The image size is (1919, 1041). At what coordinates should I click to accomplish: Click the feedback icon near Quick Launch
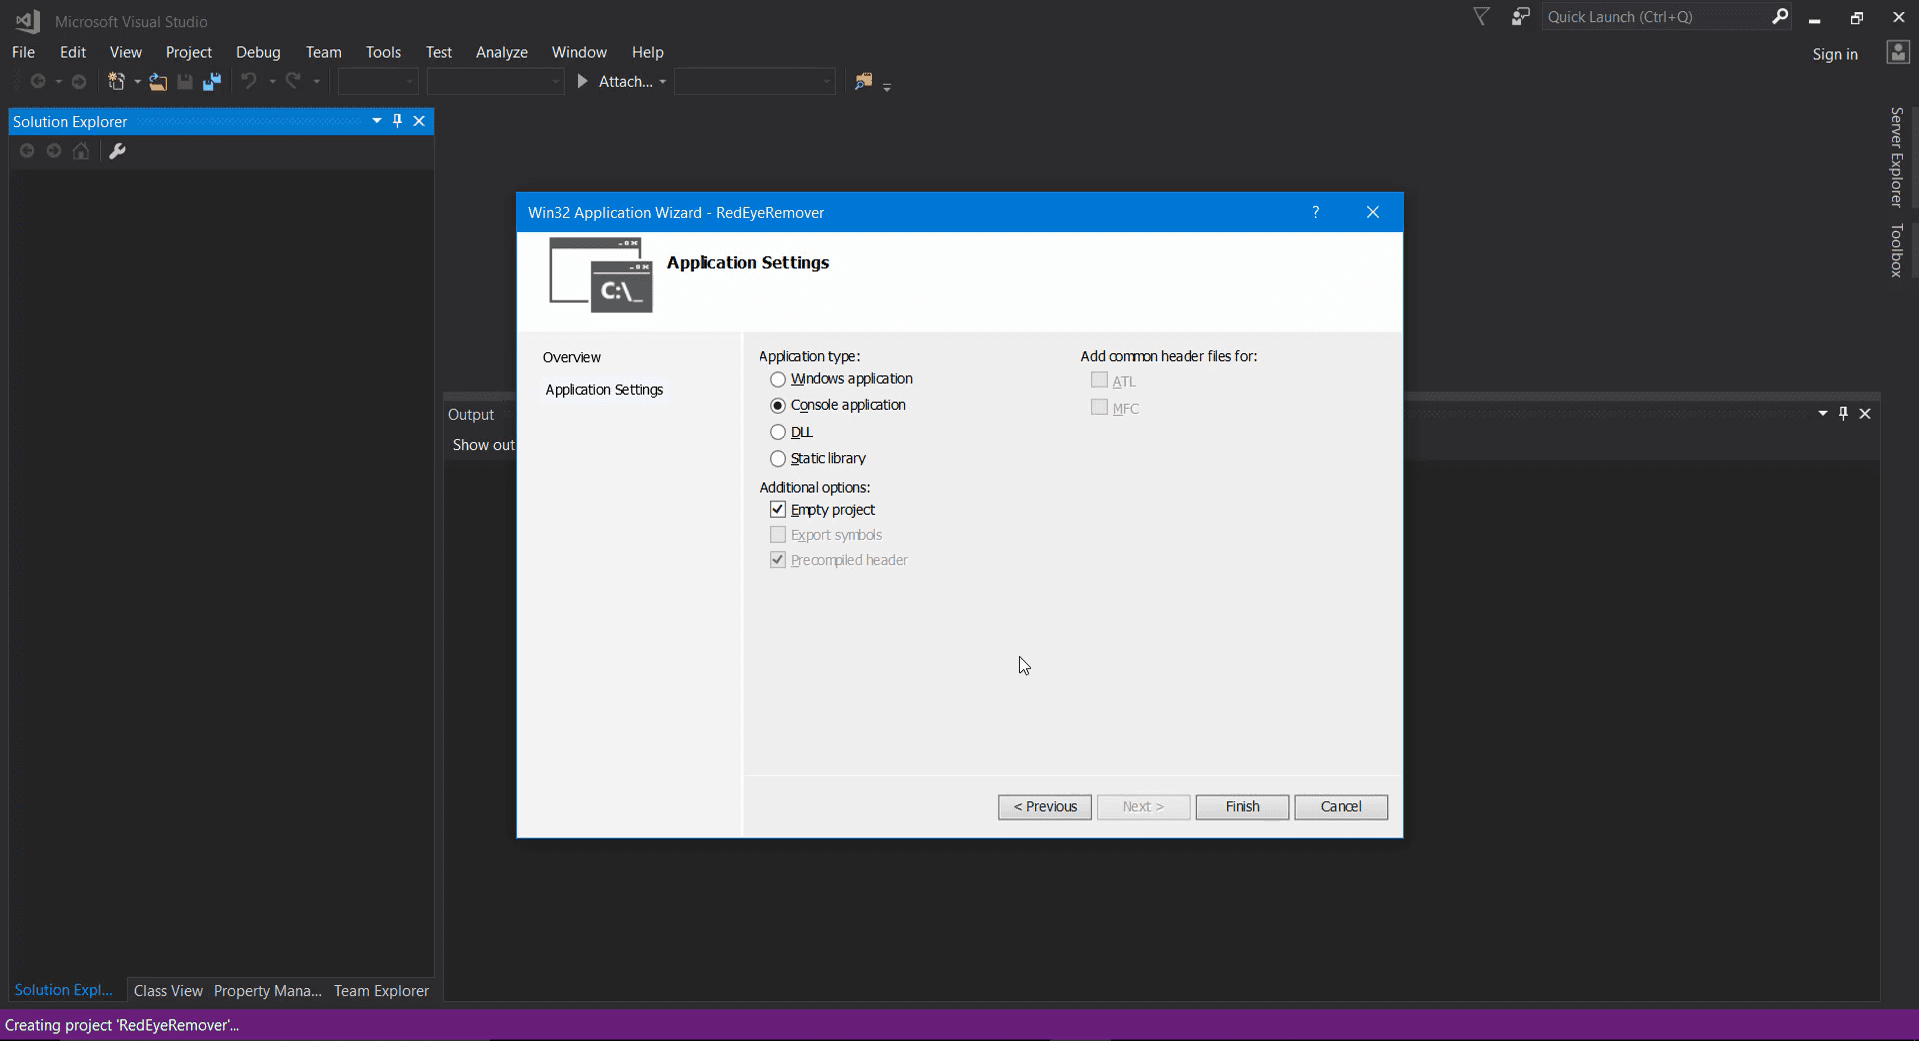(x=1520, y=17)
